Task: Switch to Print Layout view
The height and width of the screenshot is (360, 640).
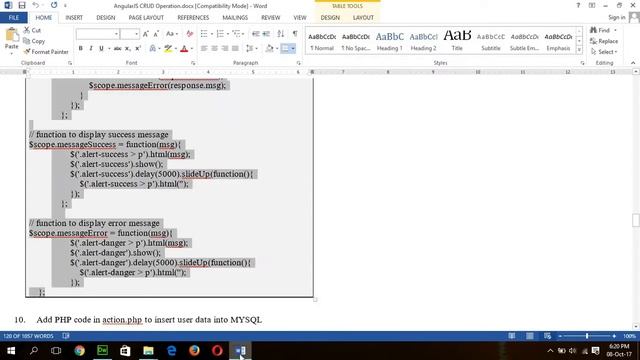Action: tap(529, 336)
